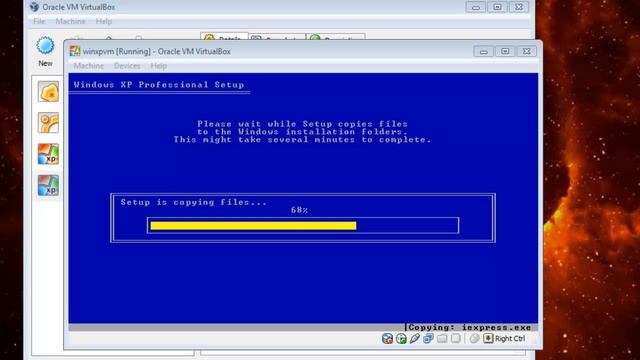Close the VirtualBox Manager window
This screenshot has height=360, width=640.
(519, 7)
